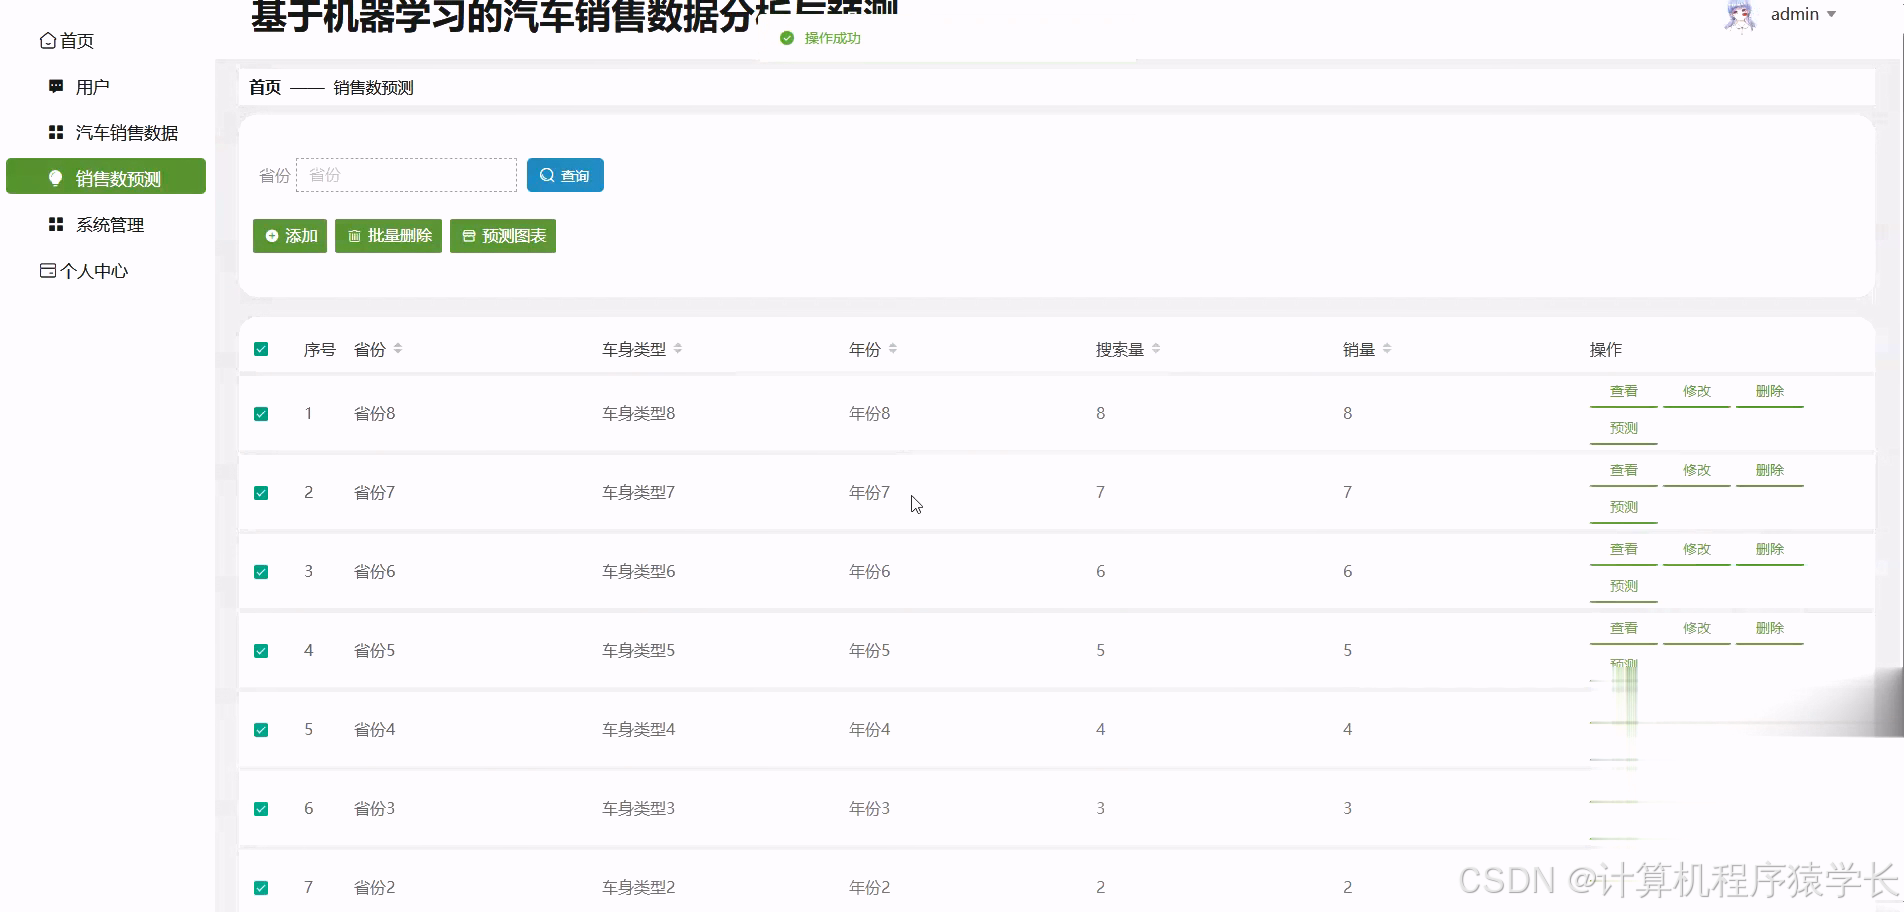Toggle the checkbox on row 省份4

(x=261, y=729)
